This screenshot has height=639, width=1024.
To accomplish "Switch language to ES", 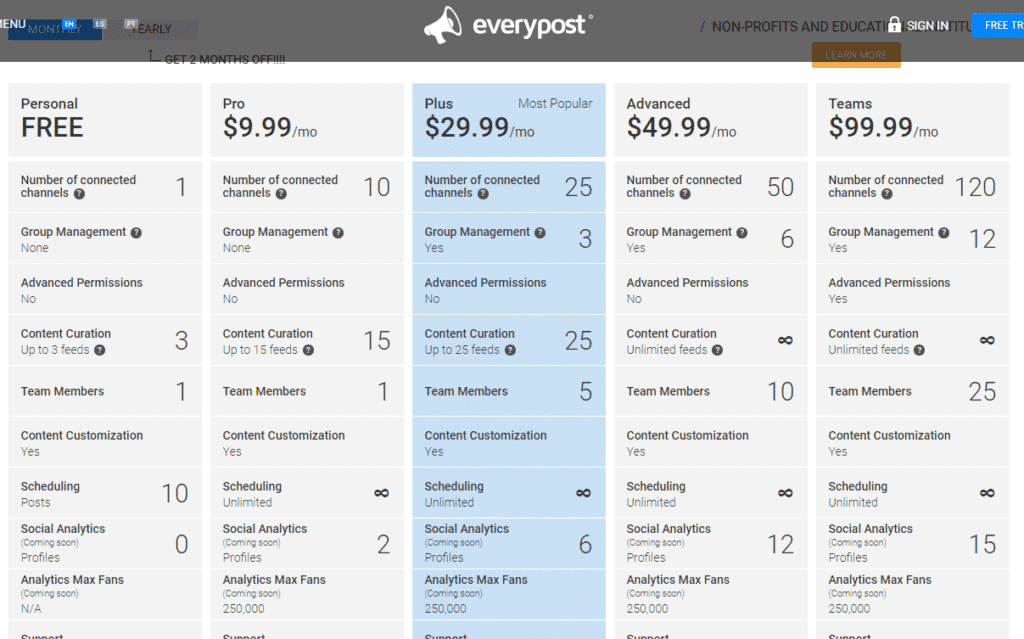I will pos(99,24).
